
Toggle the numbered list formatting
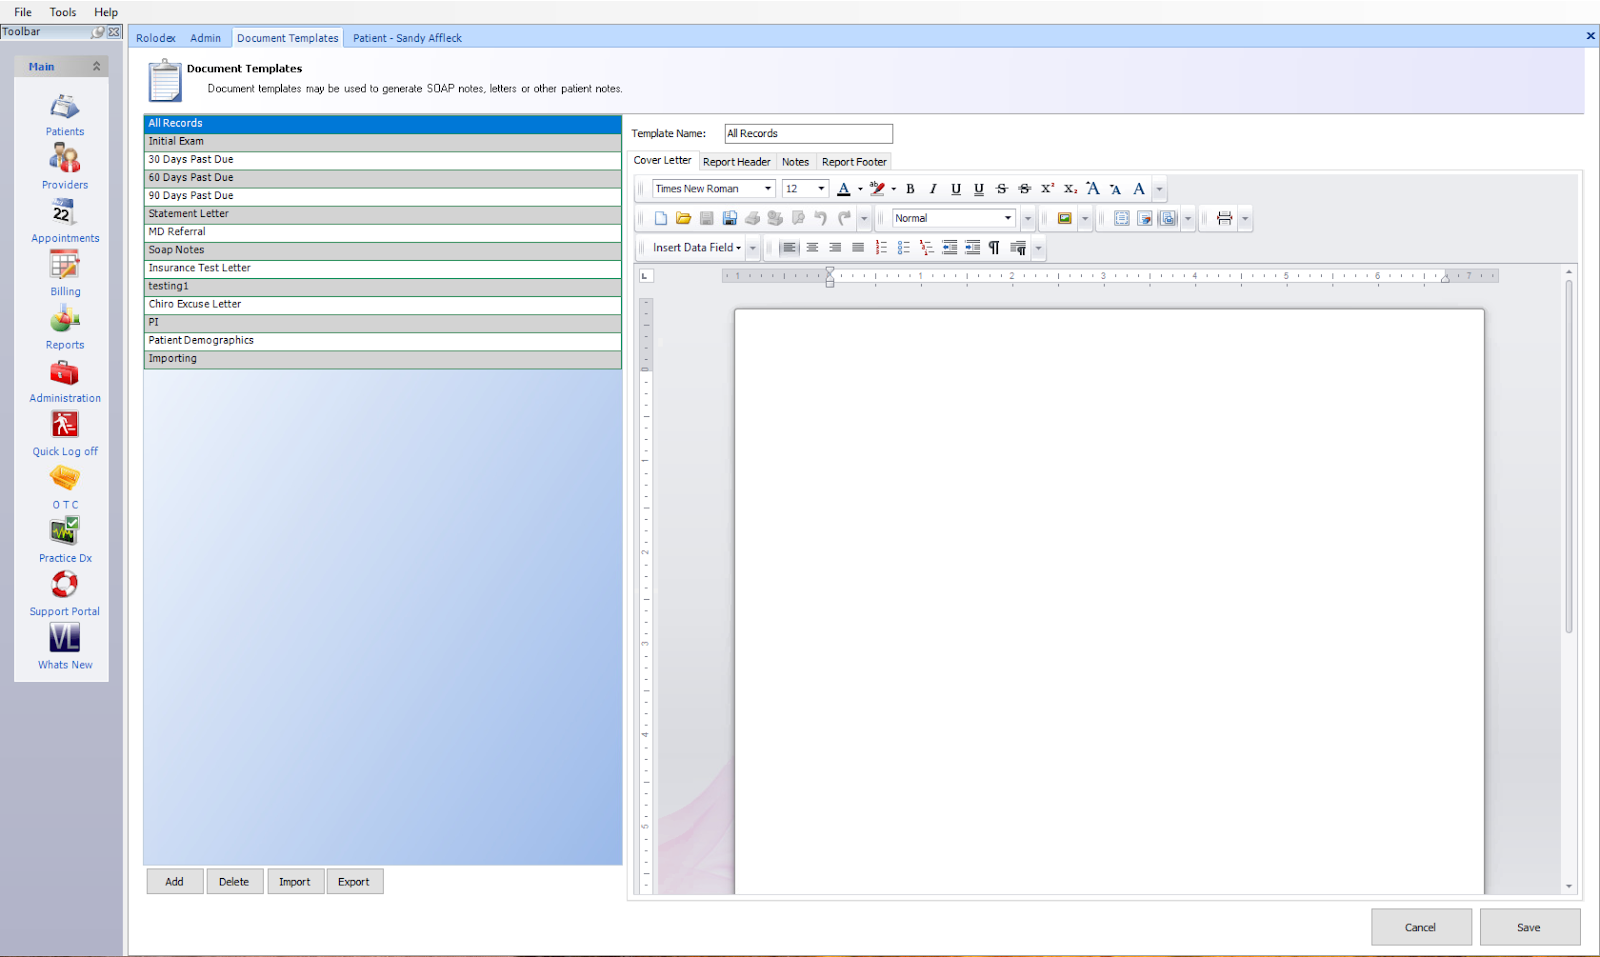click(880, 248)
